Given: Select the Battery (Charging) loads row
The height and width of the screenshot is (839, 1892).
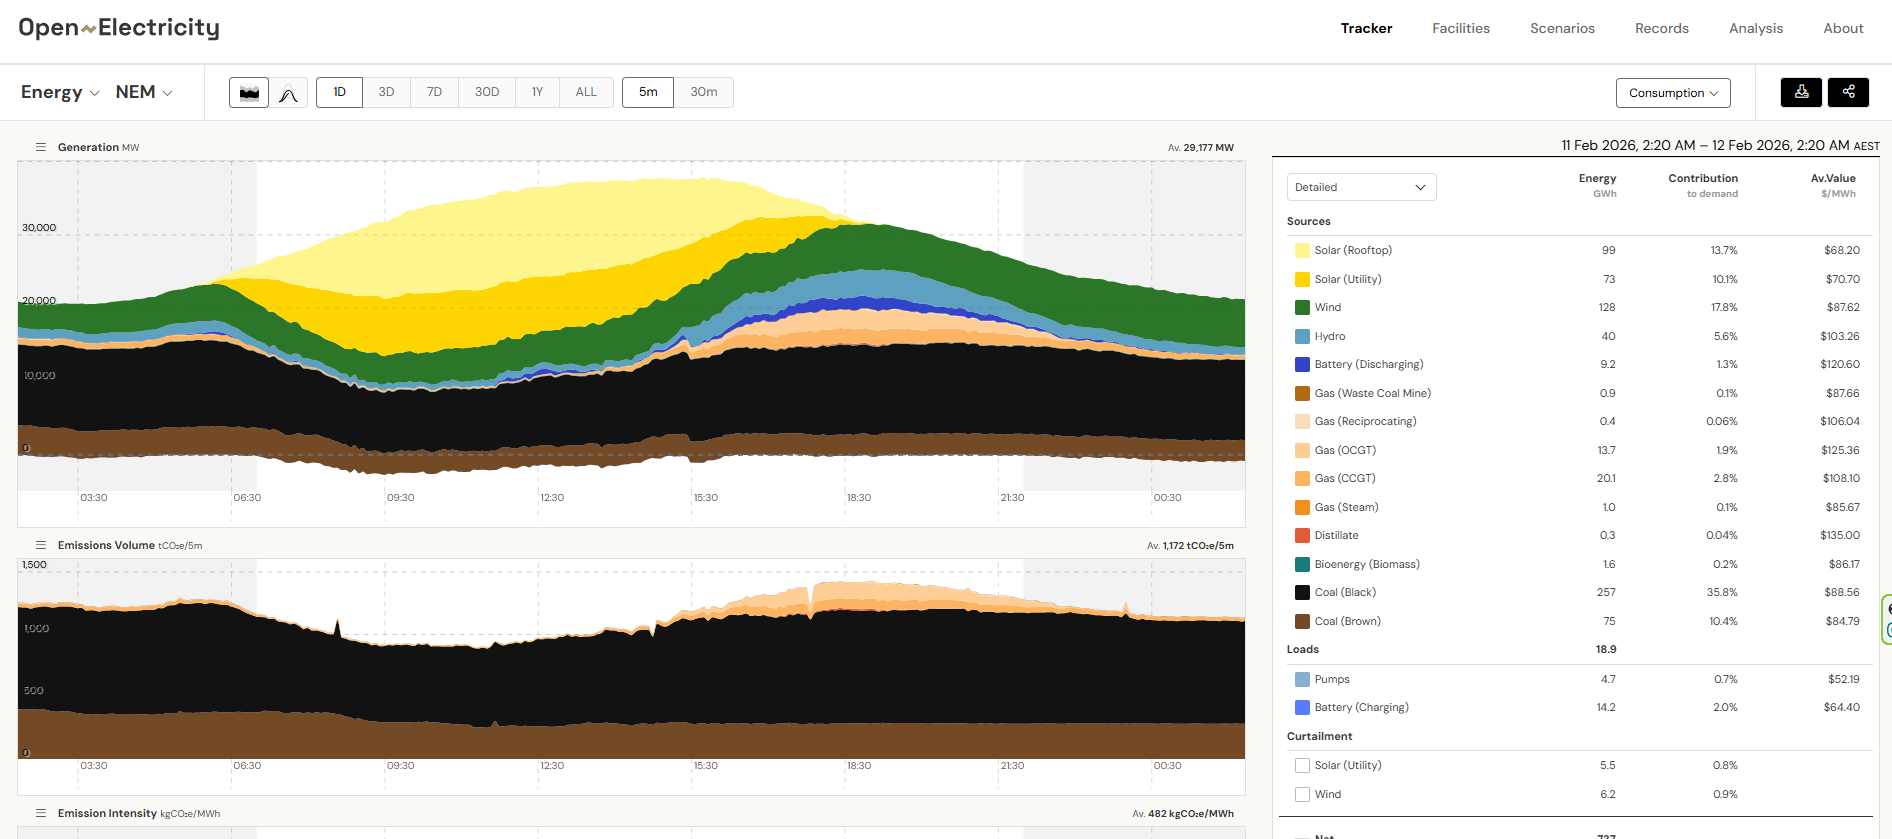Looking at the screenshot, I should (x=1361, y=707).
